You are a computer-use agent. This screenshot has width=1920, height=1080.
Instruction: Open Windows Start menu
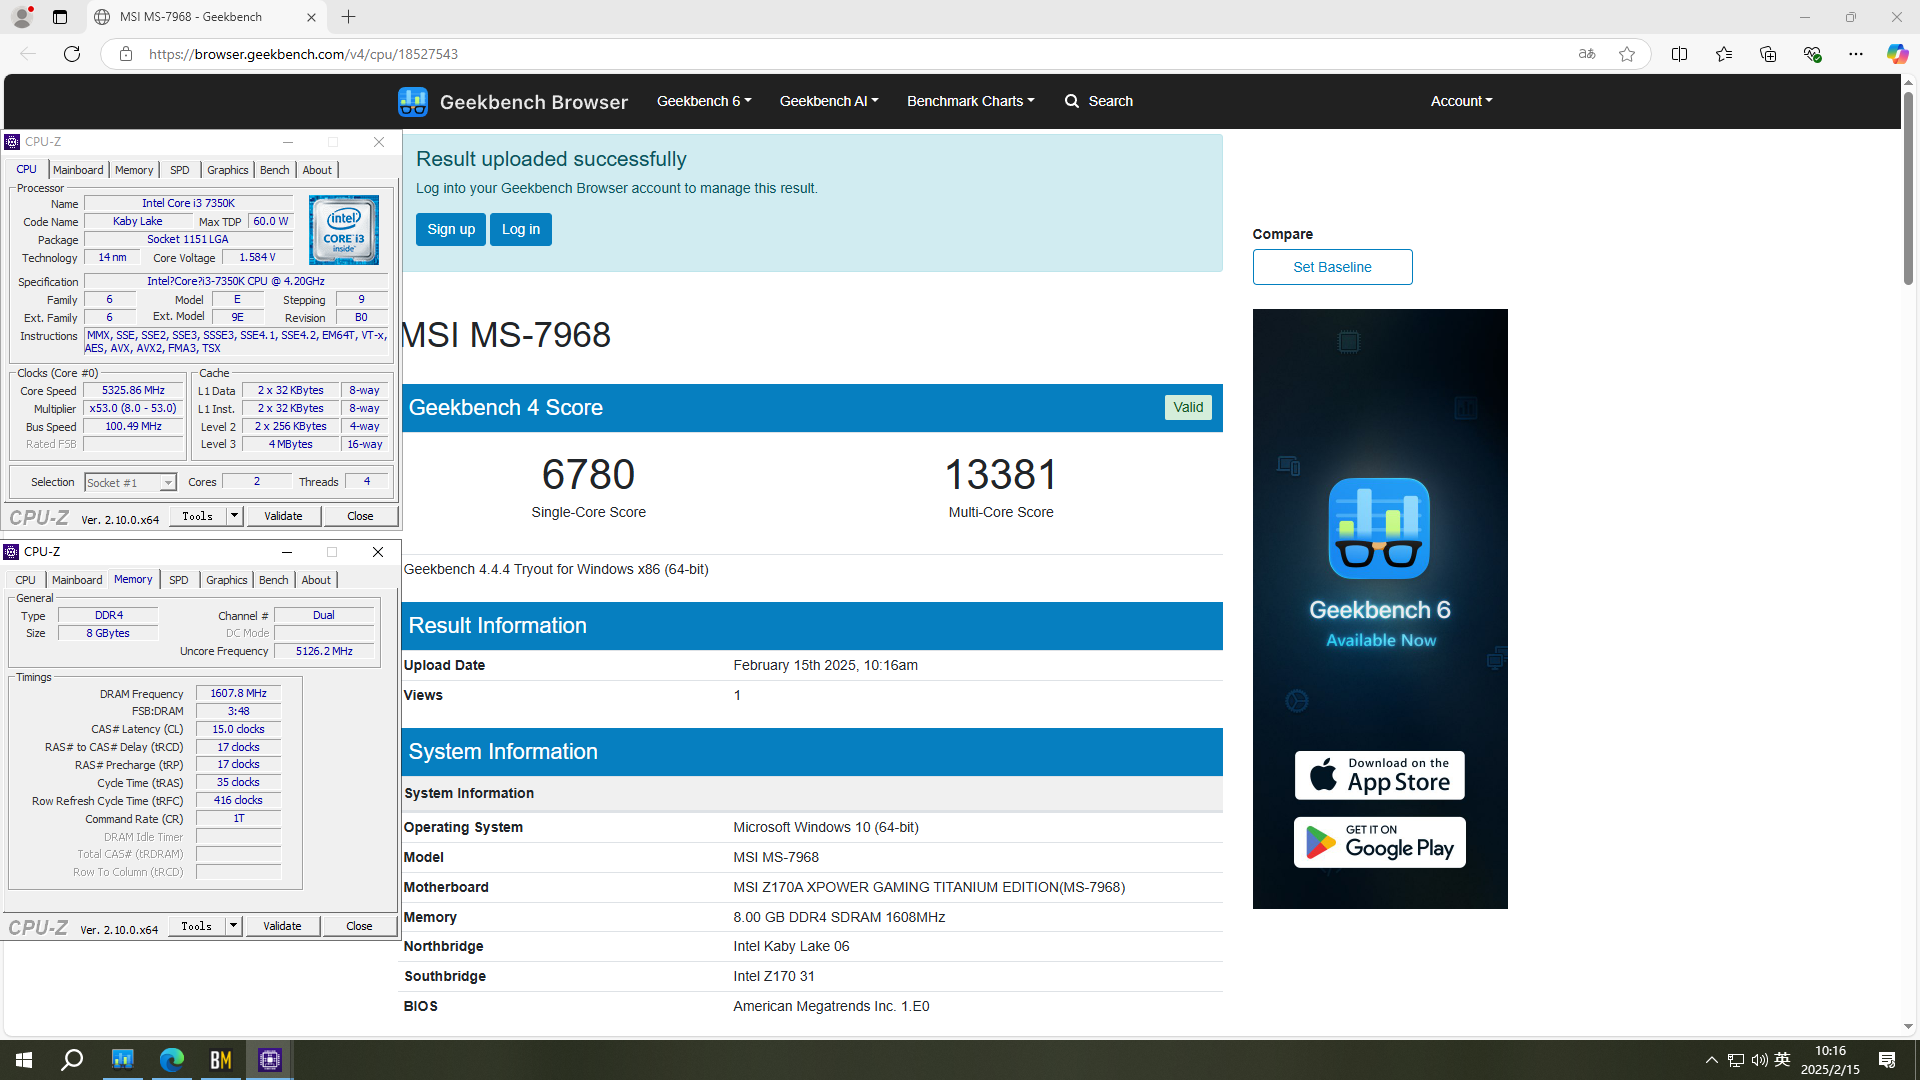(x=24, y=1060)
